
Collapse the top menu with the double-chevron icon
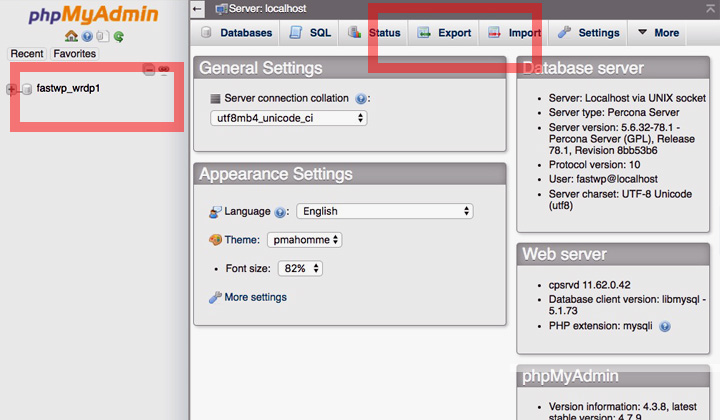pyautogui.click(x=710, y=8)
